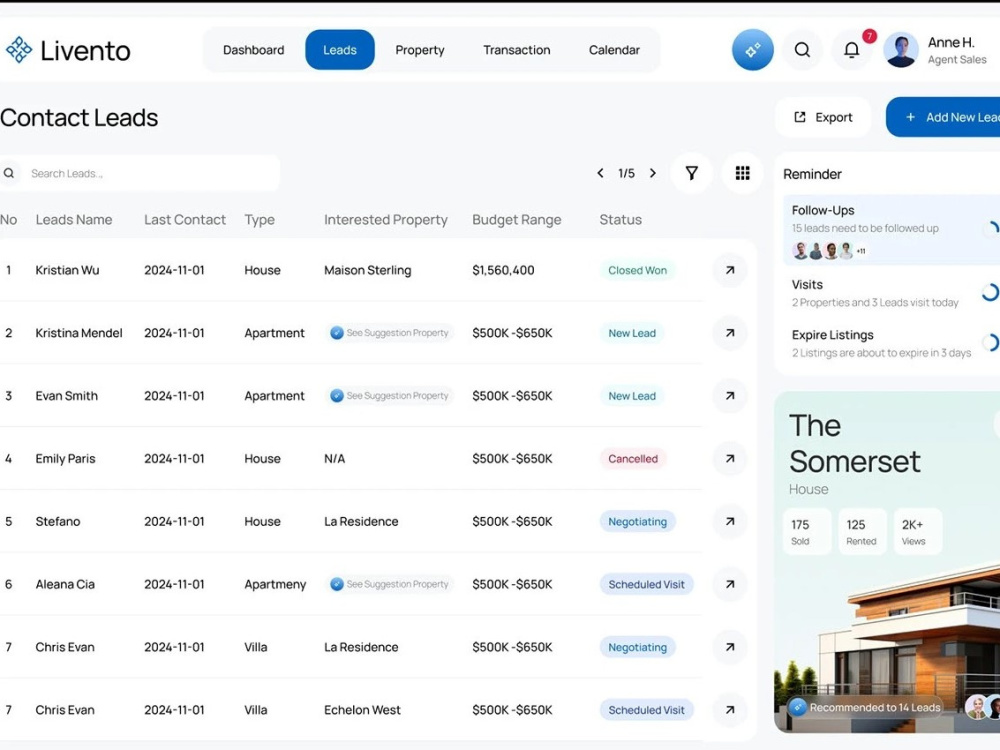Open Kristina Mendel lead detail arrow
The width and height of the screenshot is (1000, 750).
coord(730,333)
